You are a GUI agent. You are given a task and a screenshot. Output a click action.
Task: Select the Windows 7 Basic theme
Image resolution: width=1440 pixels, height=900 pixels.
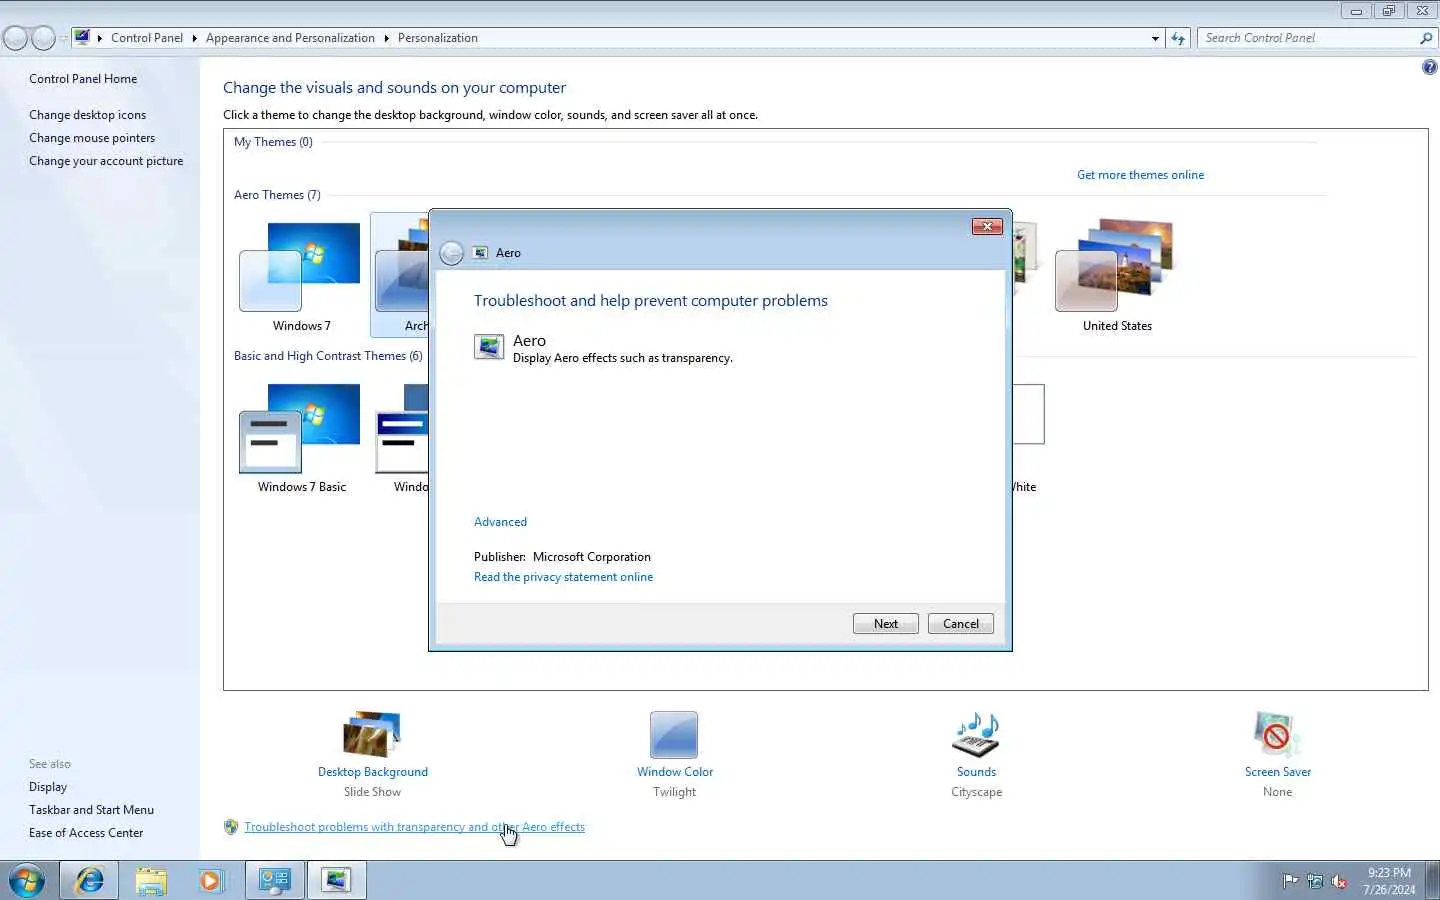(301, 438)
